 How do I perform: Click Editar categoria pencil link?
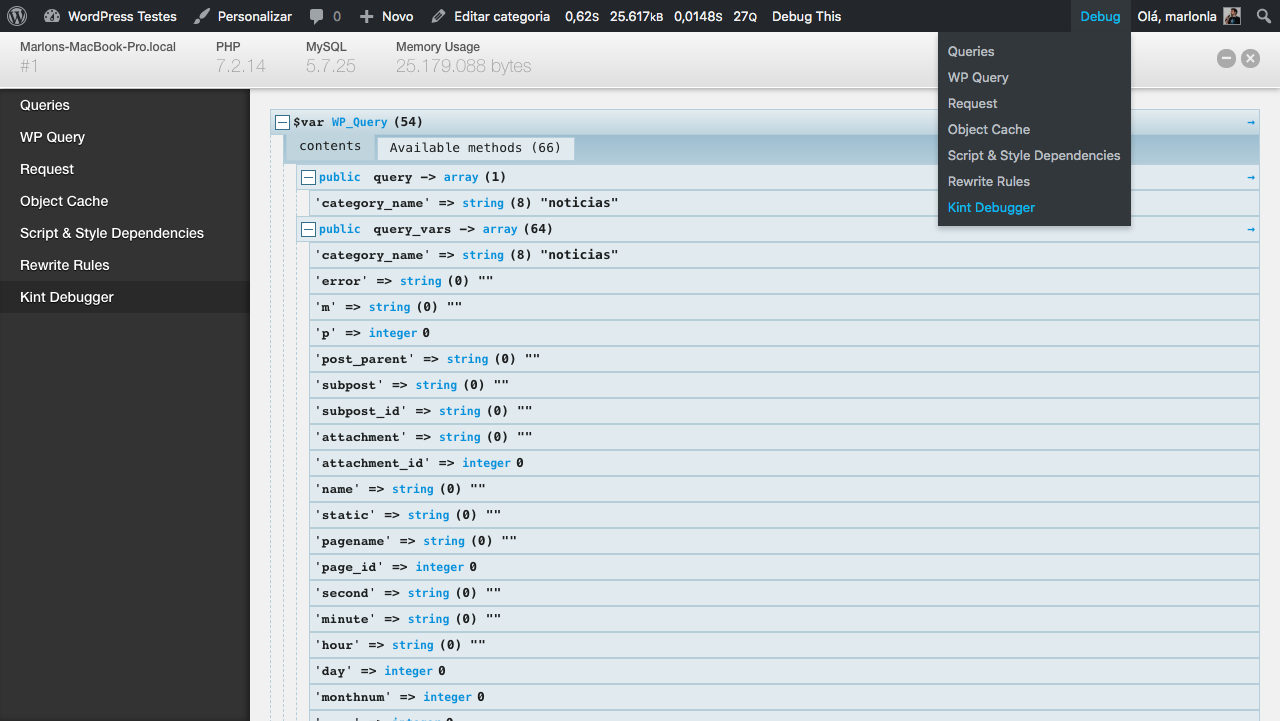[490, 16]
